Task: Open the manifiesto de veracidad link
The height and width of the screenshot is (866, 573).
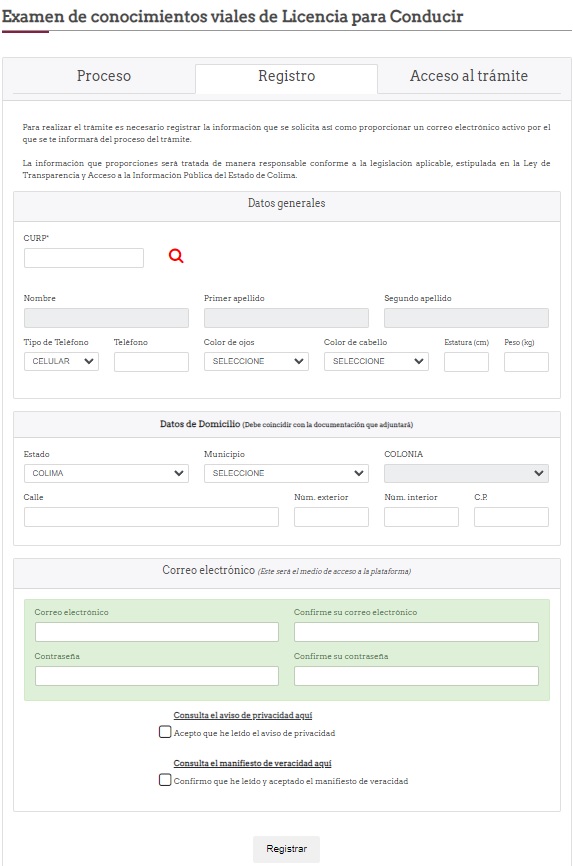Action: [253, 763]
